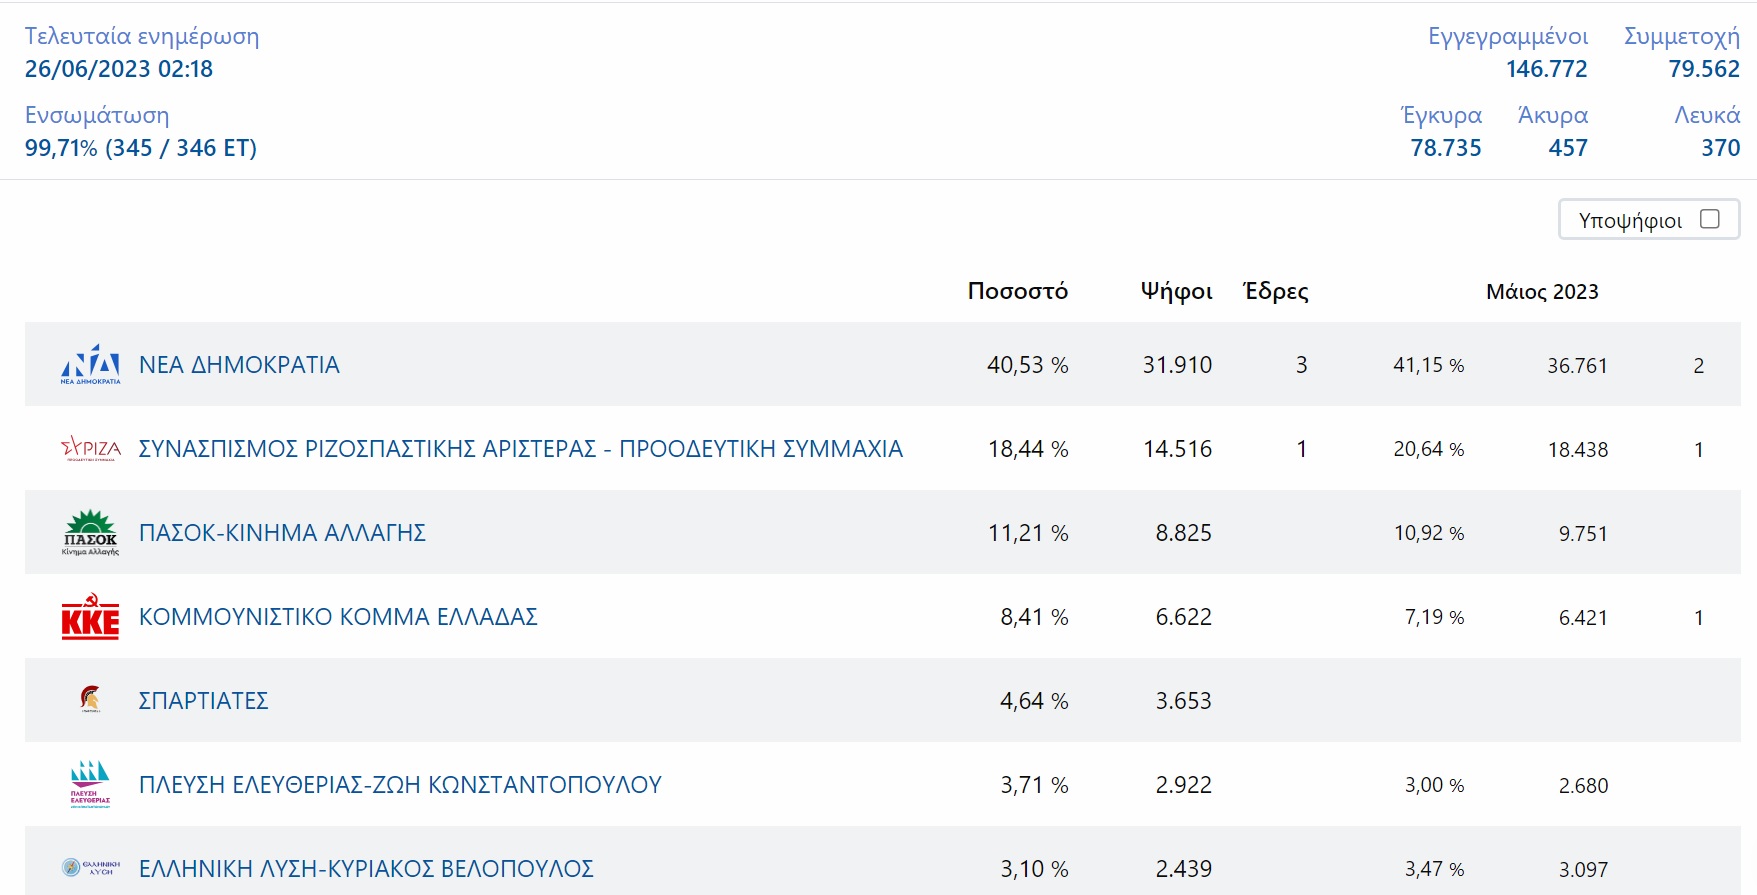Click the Spartiates helmet logo
1757x895 pixels.
tap(90, 699)
